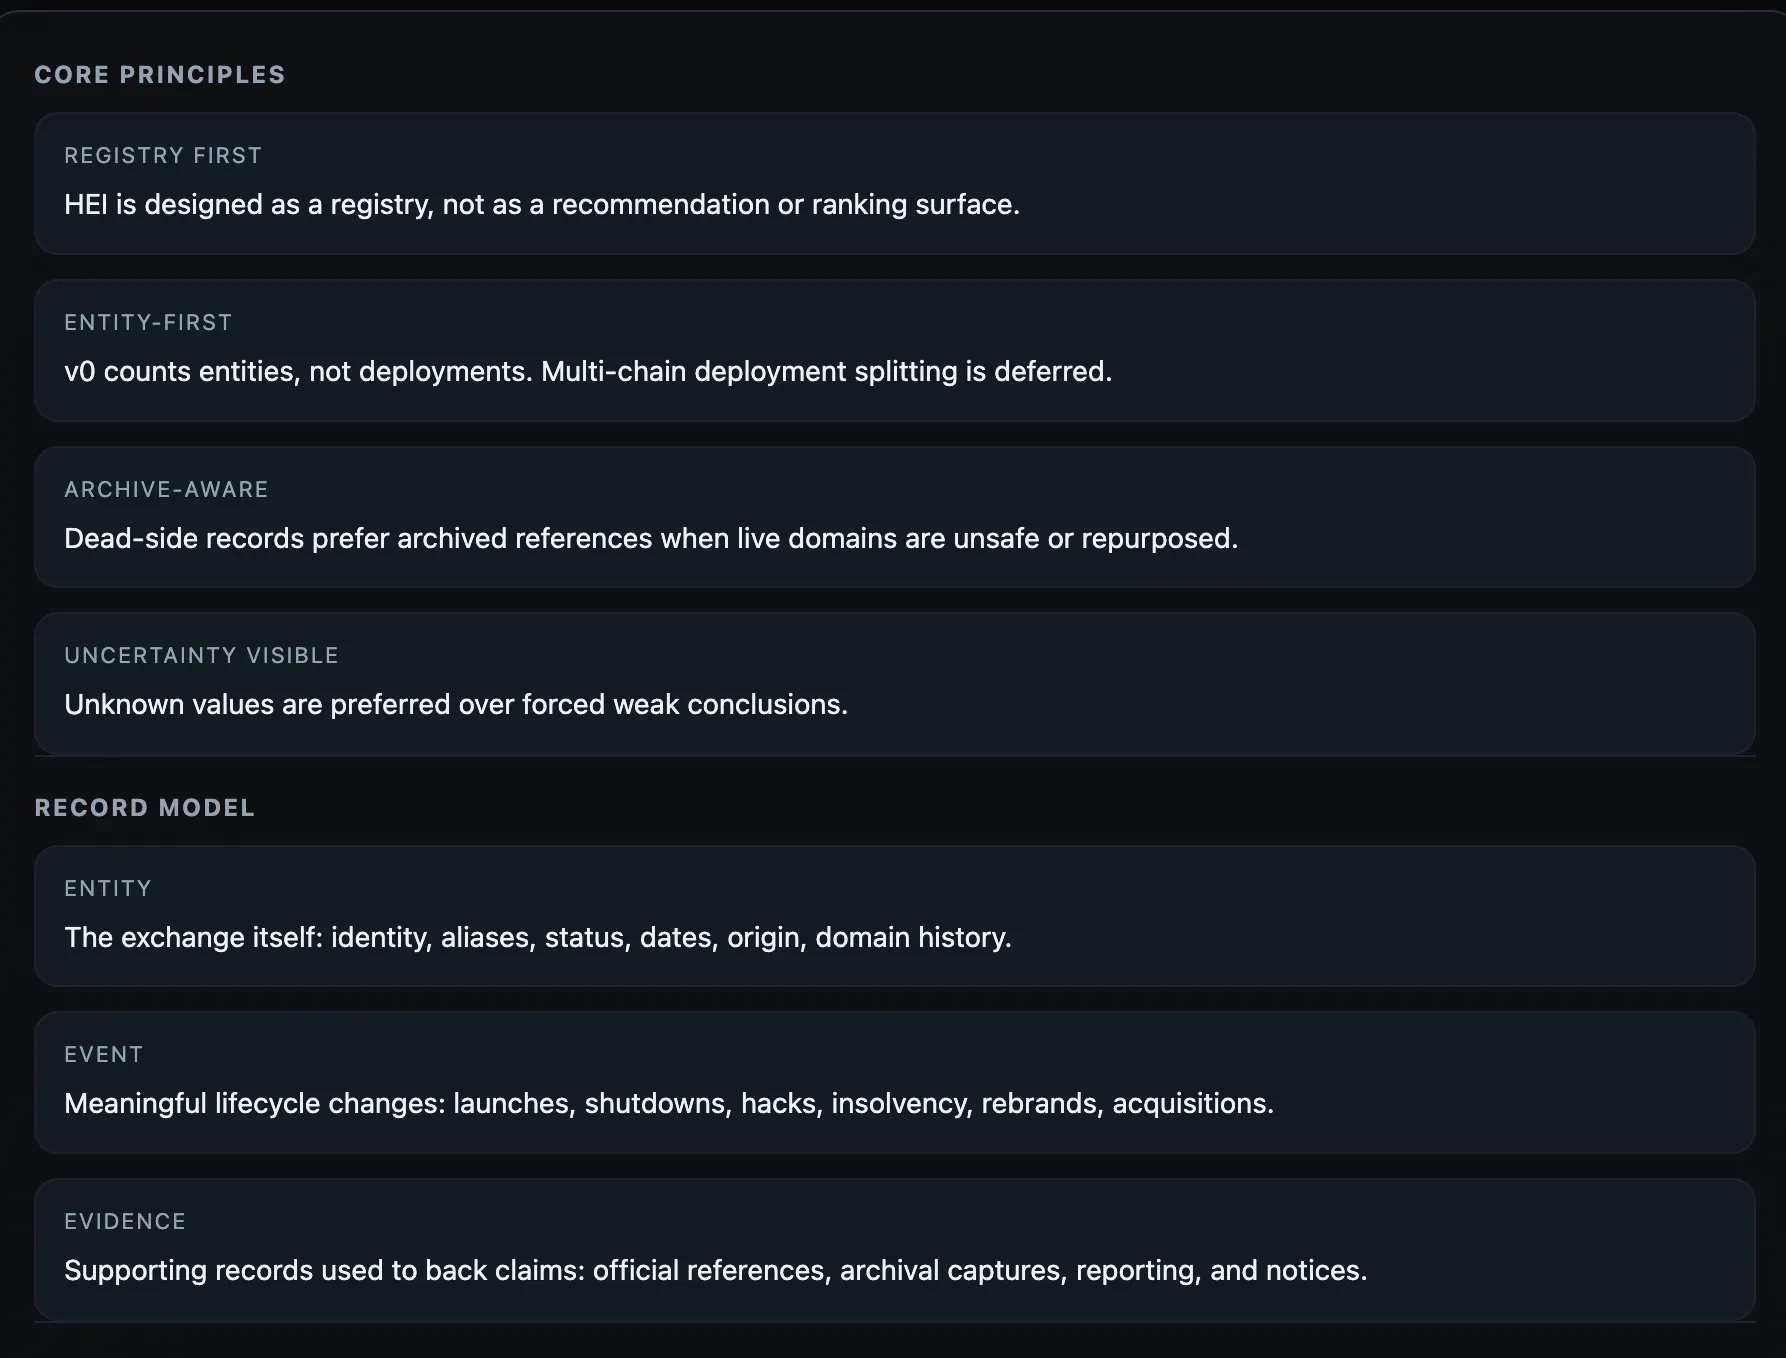This screenshot has height=1358, width=1786.
Task: Click the REGISTRY FIRST label
Action: click(x=163, y=156)
